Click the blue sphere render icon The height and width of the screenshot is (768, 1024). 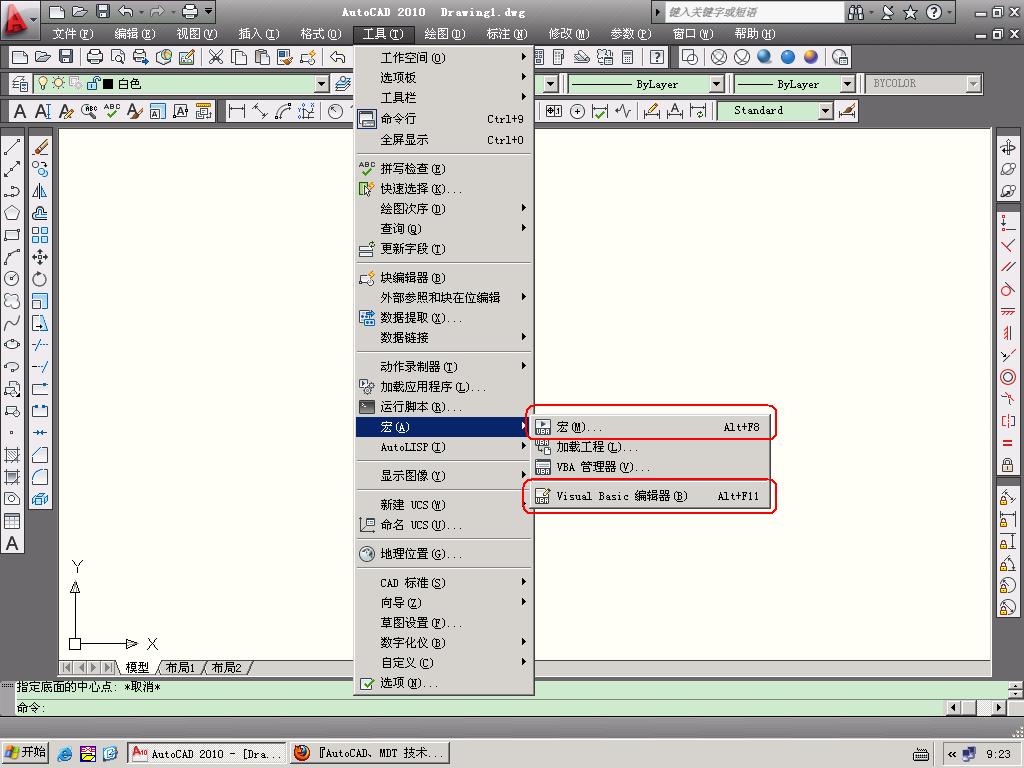coord(788,57)
